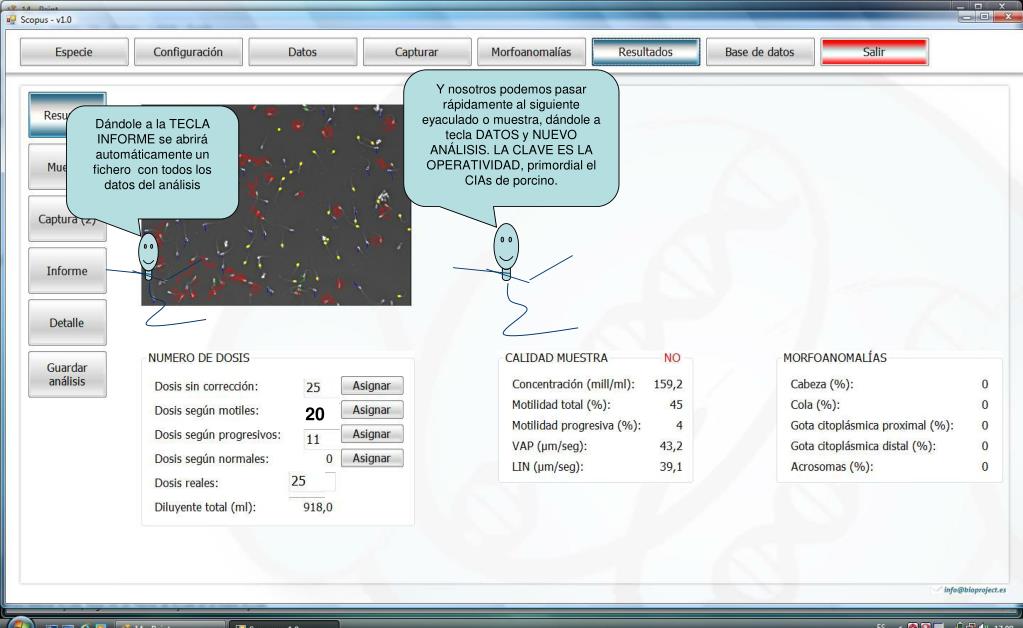This screenshot has width=1023, height=628.
Task: Click the Scopus app icon in title bar
Action: click(x=11, y=20)
